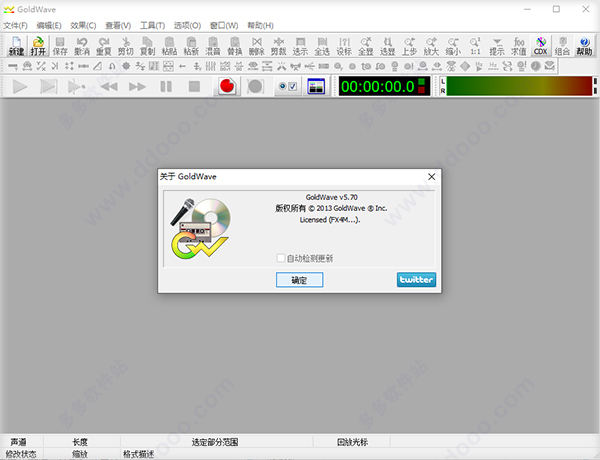Click the 复制 (Copy) toolbar icon
Screen dimensions: 600x460
(x=147, y=46)
